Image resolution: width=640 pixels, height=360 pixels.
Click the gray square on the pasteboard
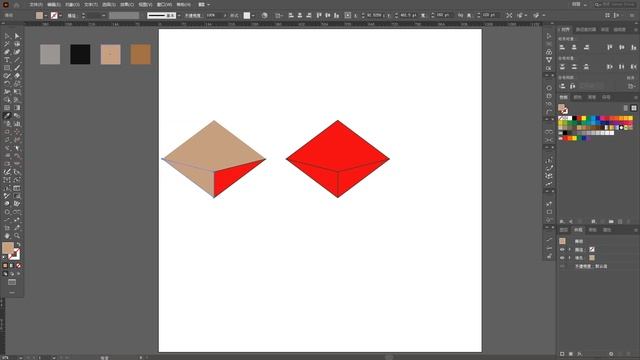[x=50, y=54]
